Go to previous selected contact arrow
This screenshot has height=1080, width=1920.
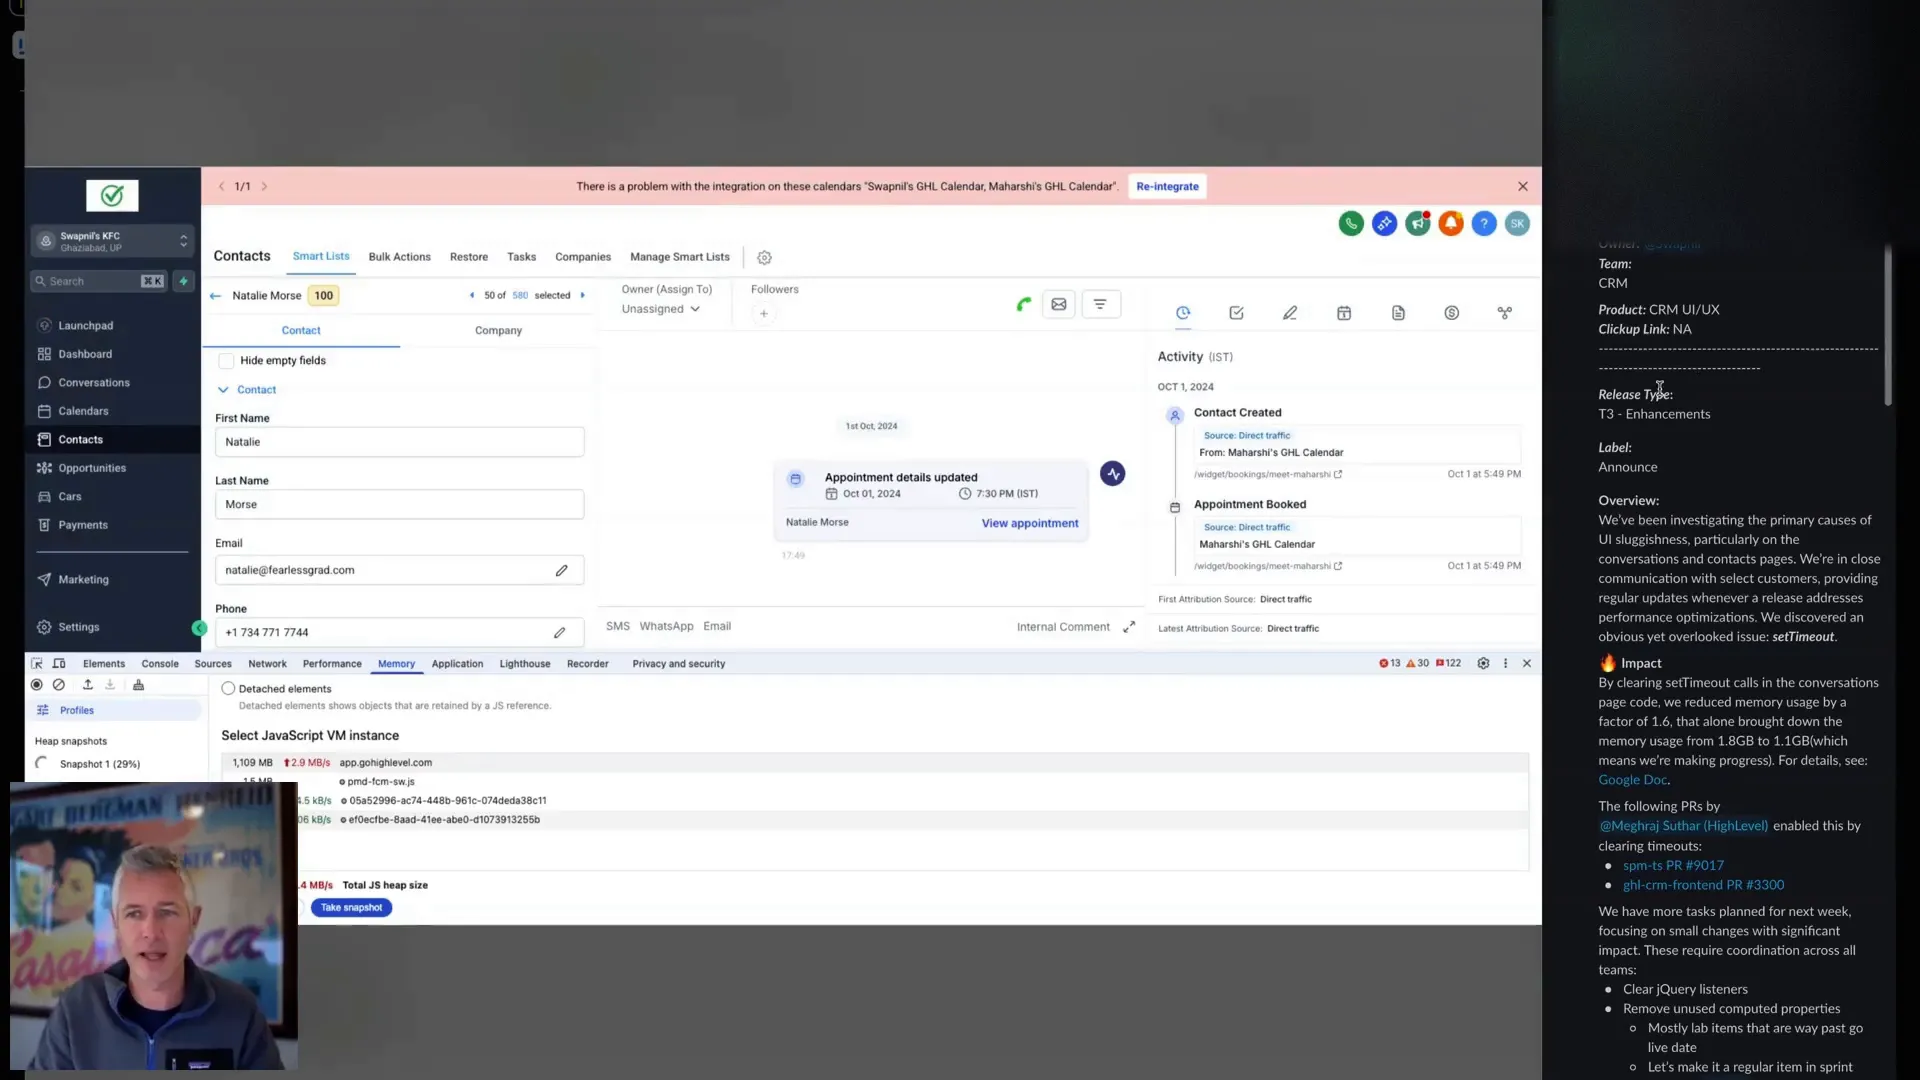coord(472,296)
